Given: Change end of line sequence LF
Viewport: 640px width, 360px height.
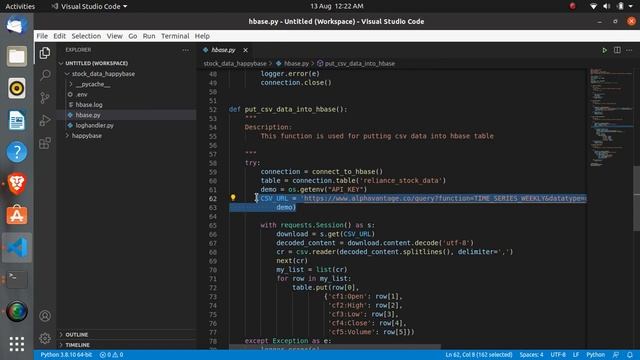Looking at the screenshot, I should pos(576,355).
